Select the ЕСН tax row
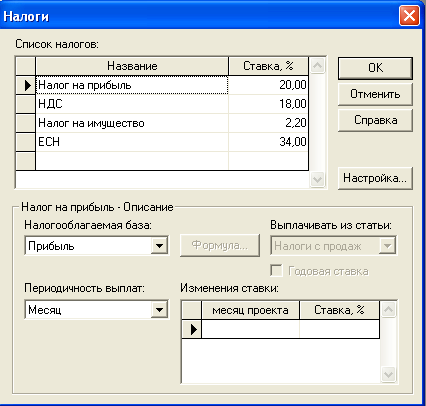The width and height of the screenshot is (426, 406). 172,142
